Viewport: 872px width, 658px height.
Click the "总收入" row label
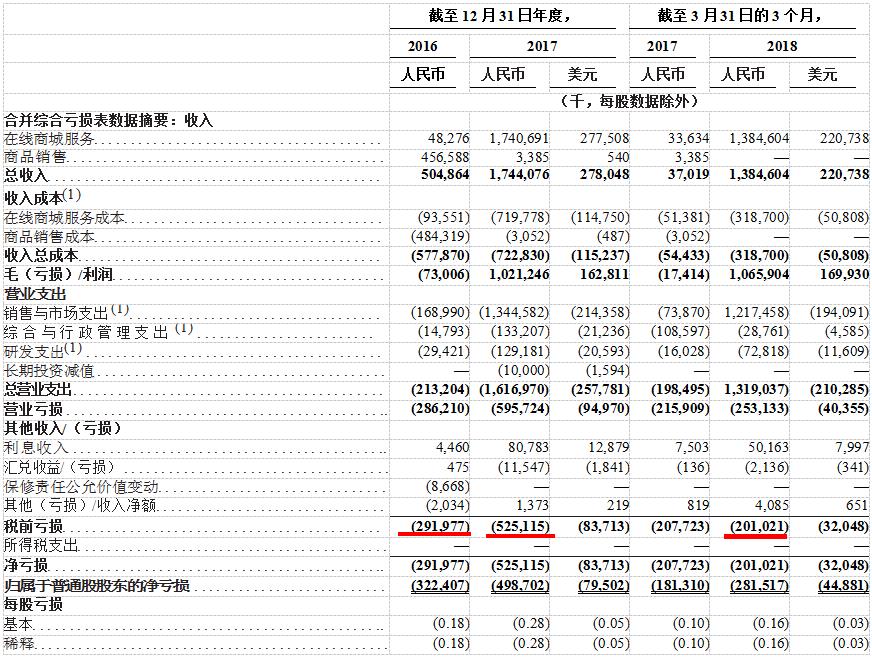point(26,175)
